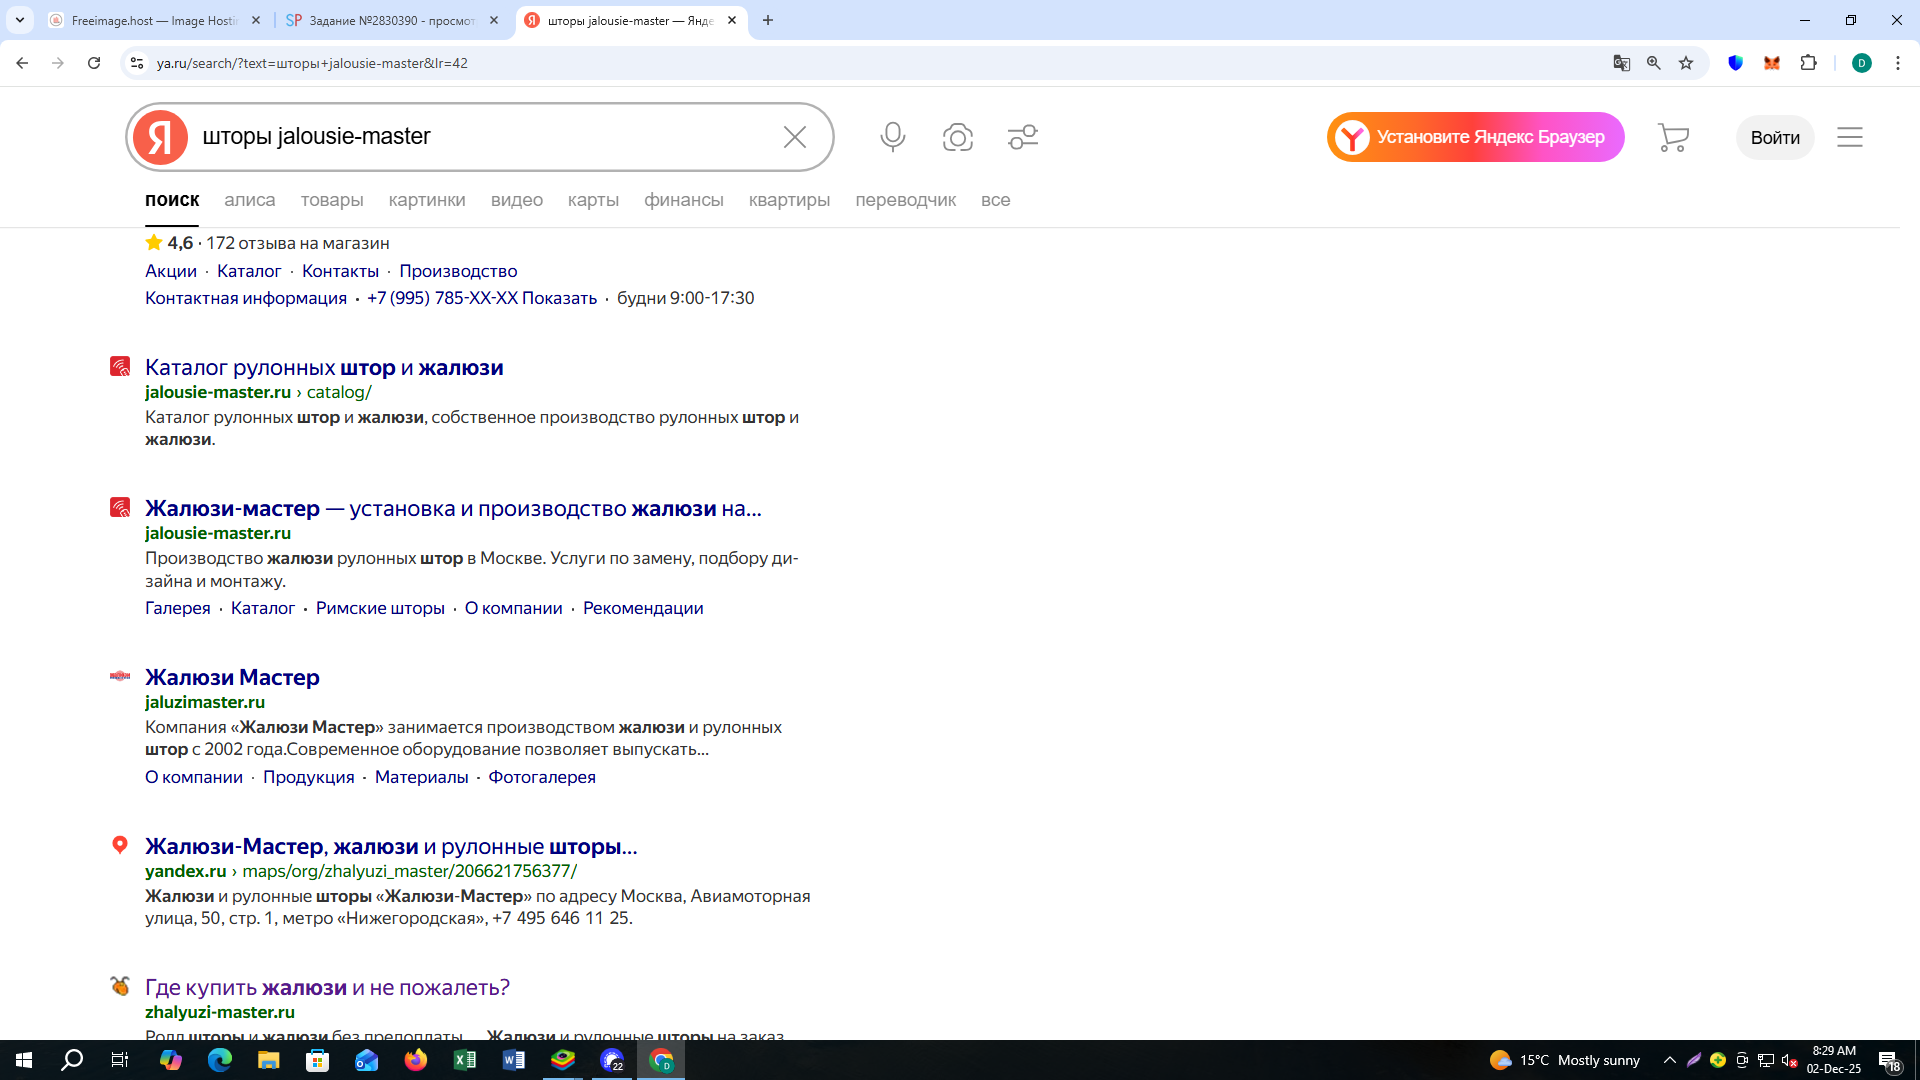The image size is (1920, 1080).
Task: Open Каталог рулонных штор и жалюзи result
Action: coord(324,368)
